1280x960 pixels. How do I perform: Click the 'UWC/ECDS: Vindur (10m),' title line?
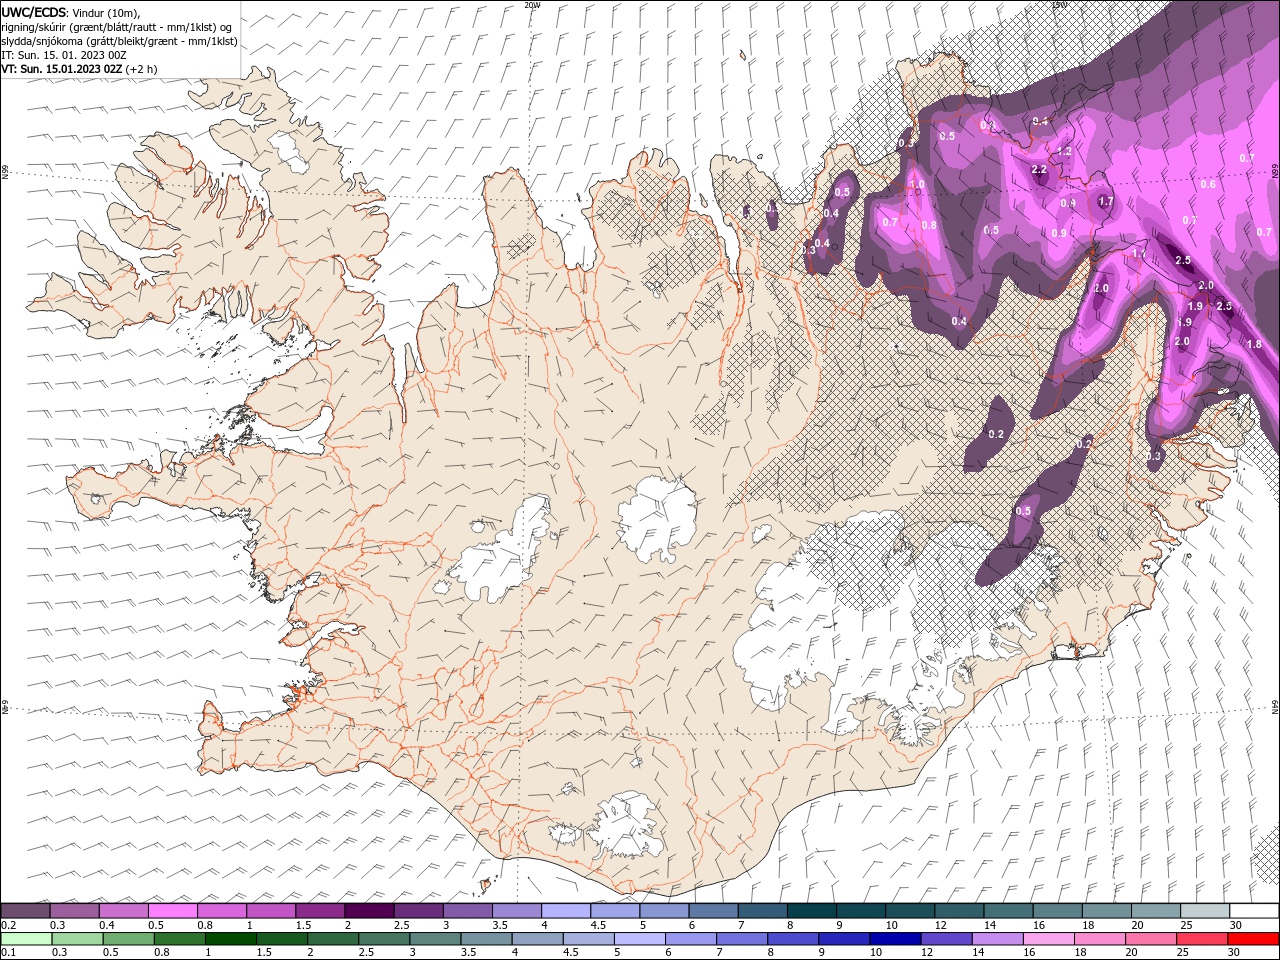71,12
